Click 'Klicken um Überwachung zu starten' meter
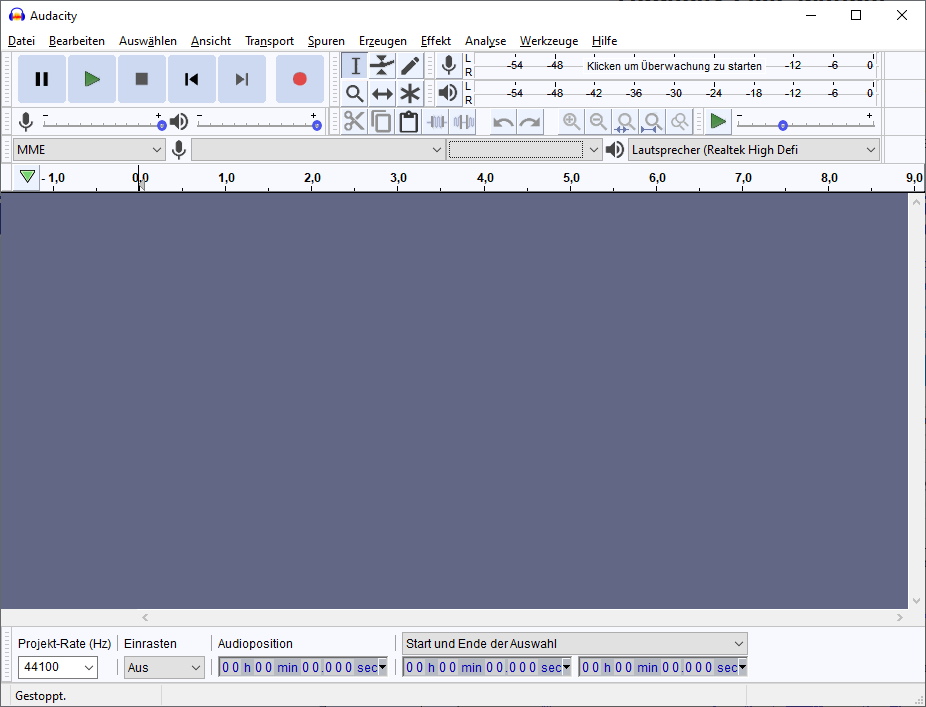The width and height of the screenshot is (926, 707). [x=674, y=66]
